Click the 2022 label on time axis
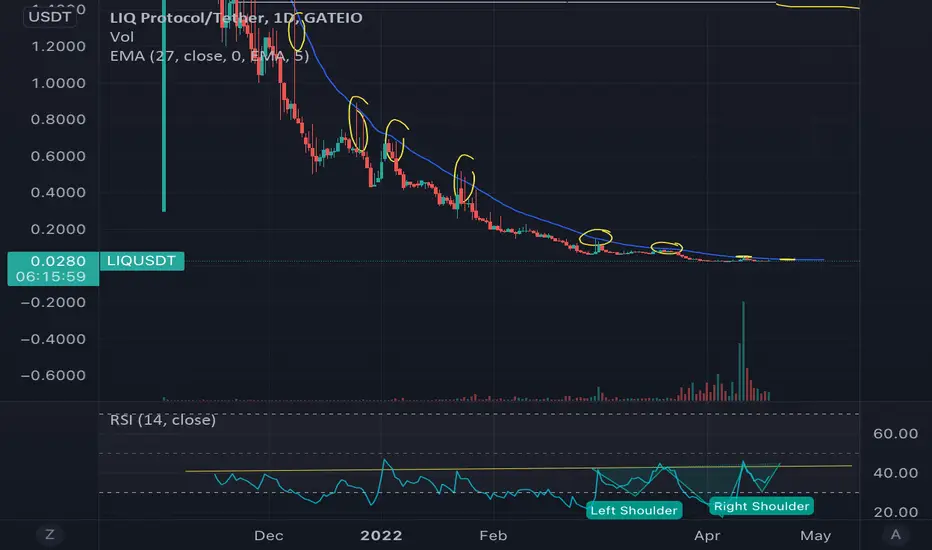This screenshot has width=932, height=550. point(381,535)
